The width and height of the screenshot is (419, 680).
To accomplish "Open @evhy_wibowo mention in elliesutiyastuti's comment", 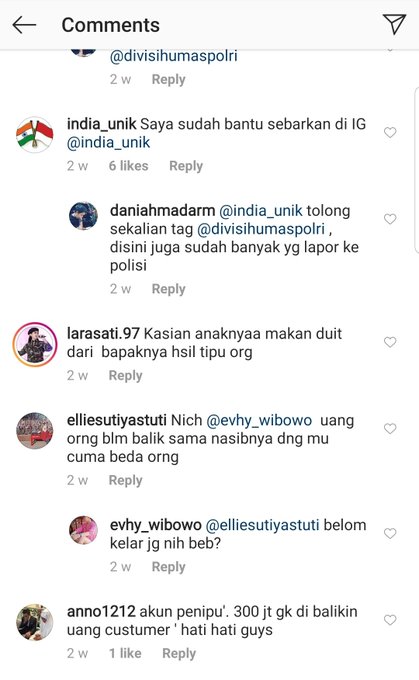I will pos(259,421).
